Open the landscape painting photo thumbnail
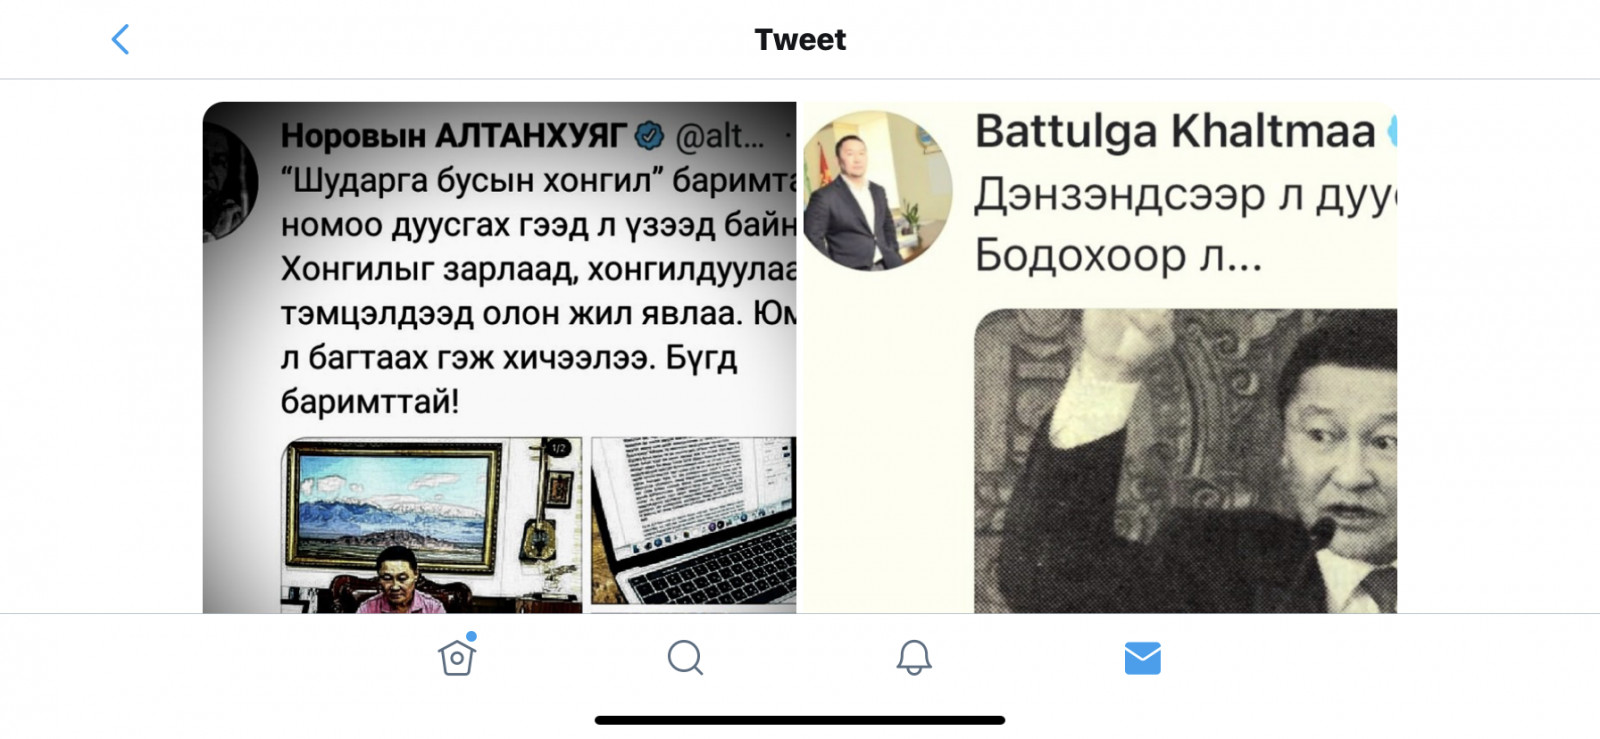This screenshot has height=739, width=1600. 431,524
